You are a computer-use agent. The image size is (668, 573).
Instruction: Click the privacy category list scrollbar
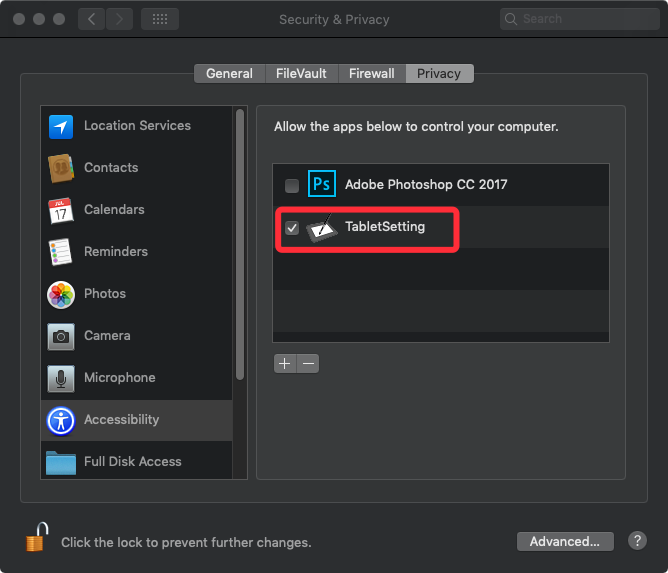click(x=240, y=245)
